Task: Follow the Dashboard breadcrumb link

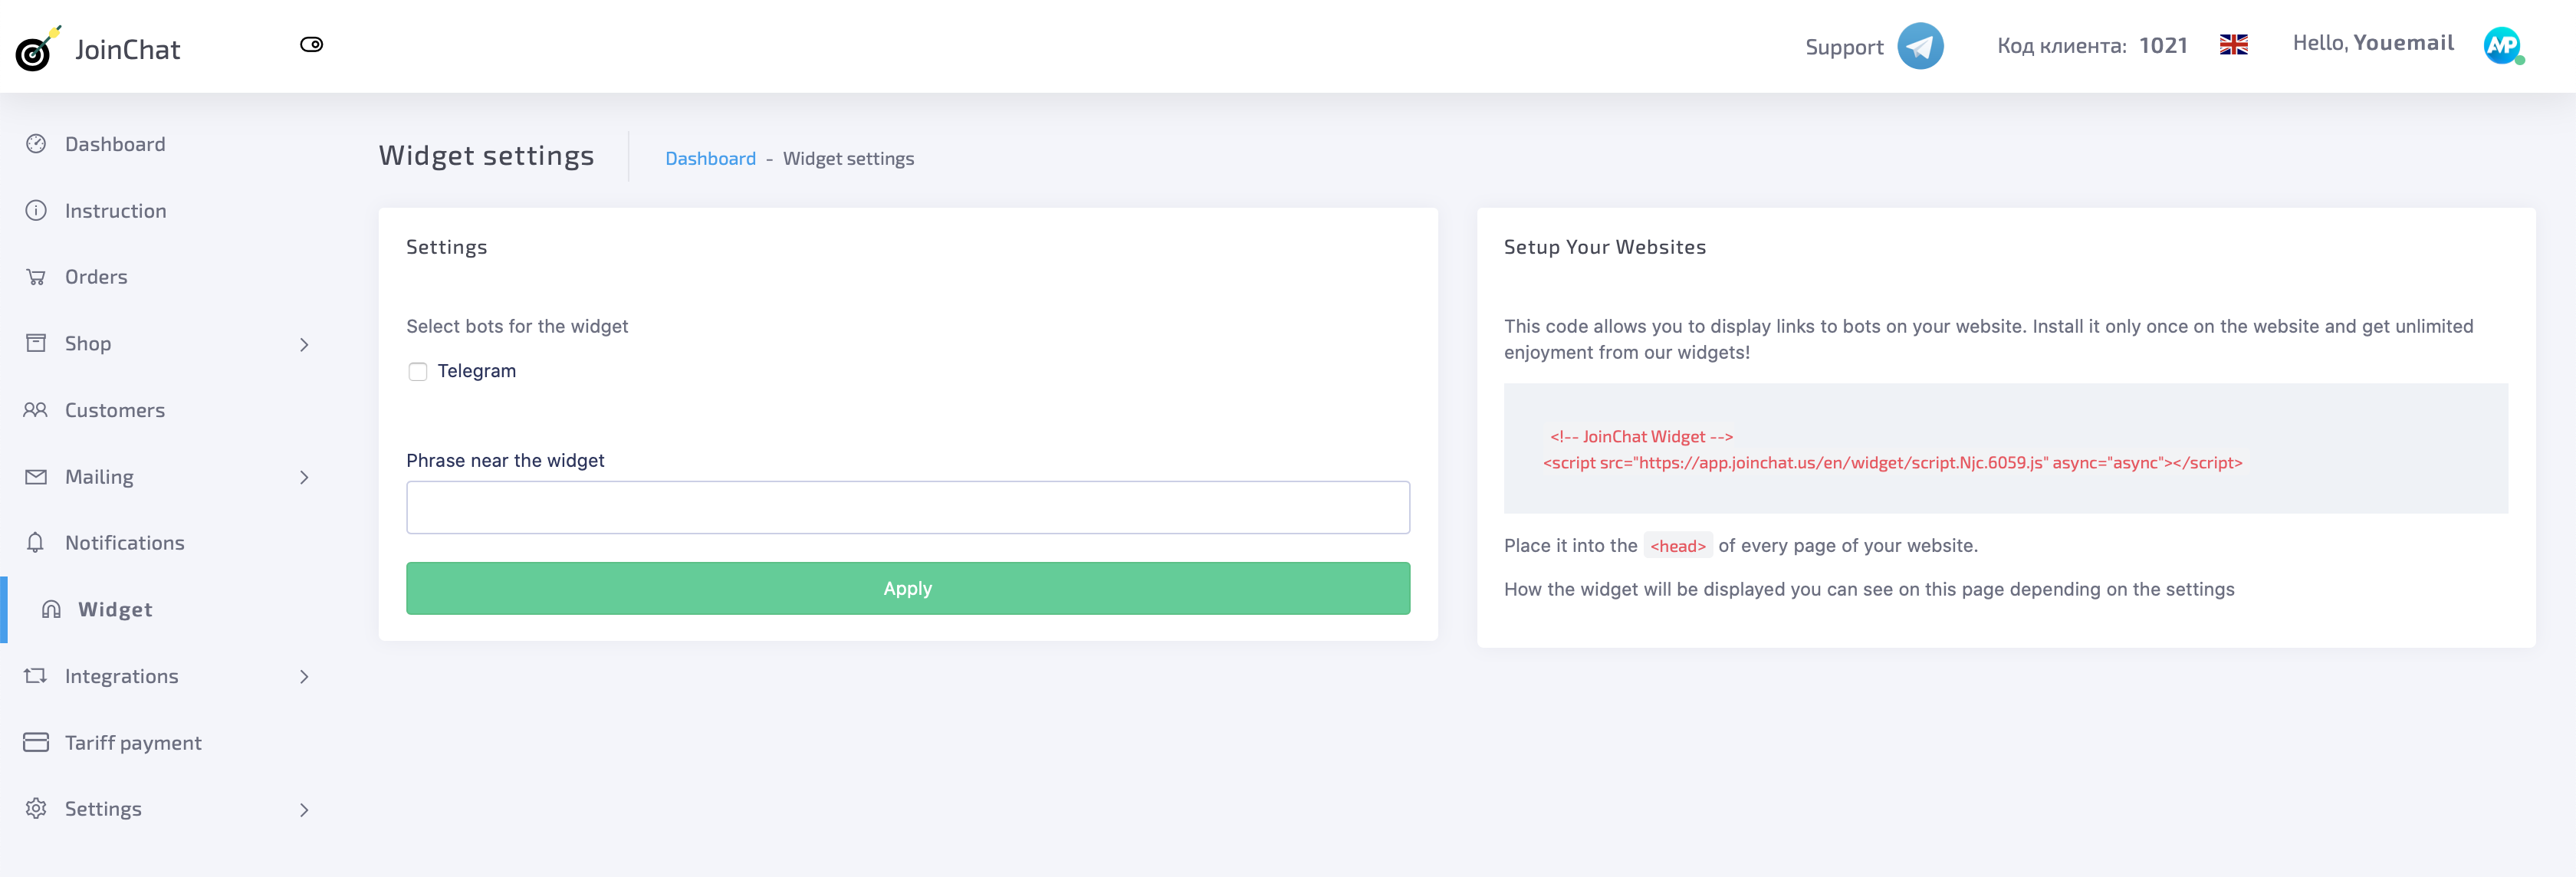Action: (x=710, y=158)
